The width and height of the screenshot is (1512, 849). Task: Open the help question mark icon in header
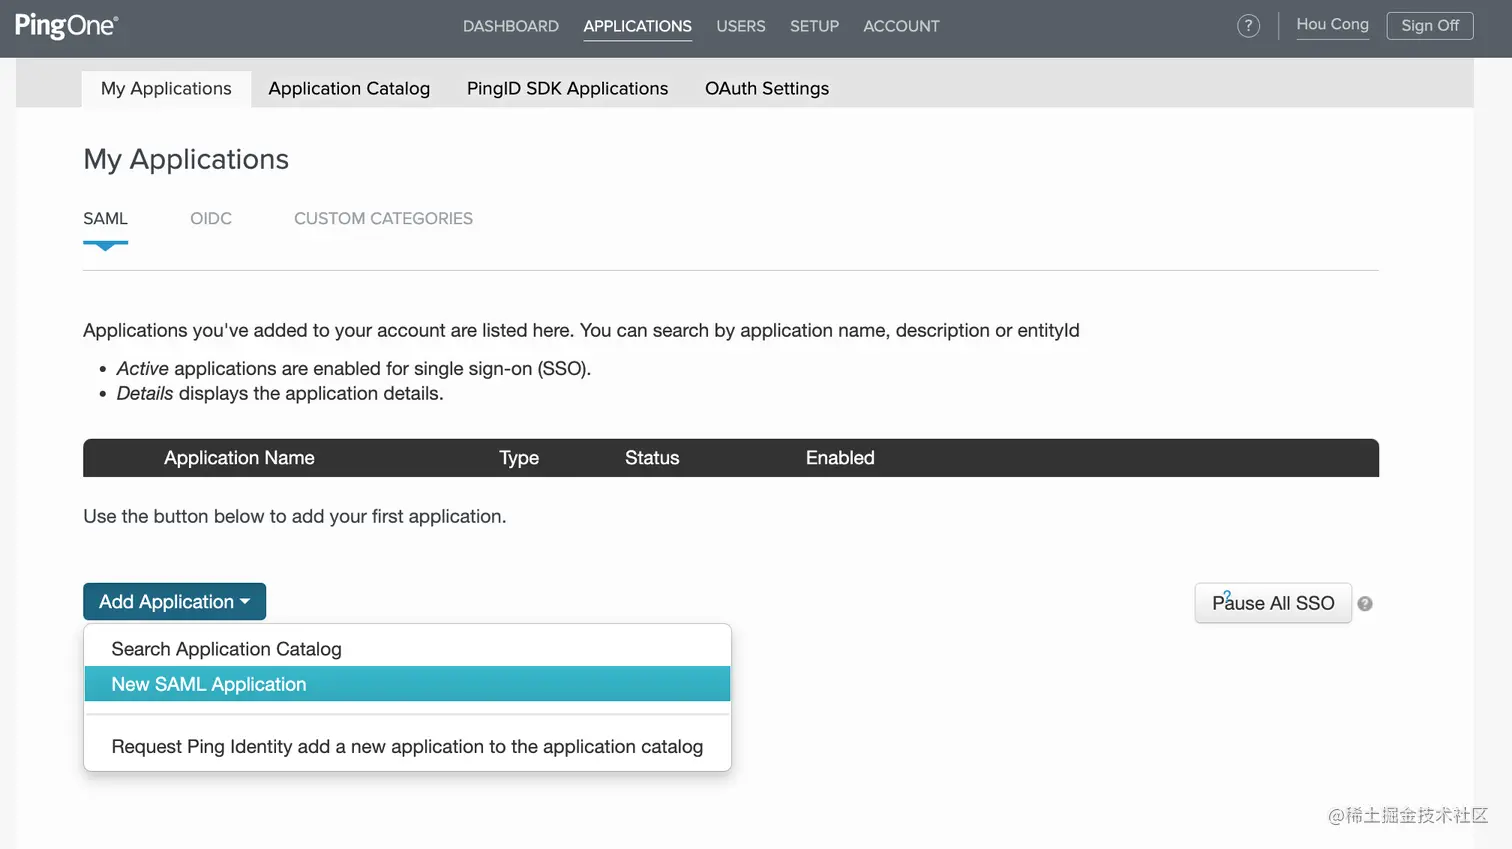click(1248, 26)
